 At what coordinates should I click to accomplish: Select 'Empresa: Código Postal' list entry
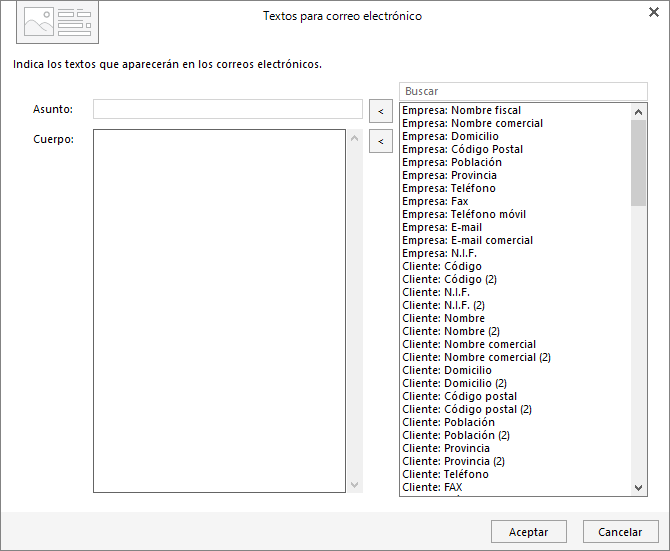516,149
